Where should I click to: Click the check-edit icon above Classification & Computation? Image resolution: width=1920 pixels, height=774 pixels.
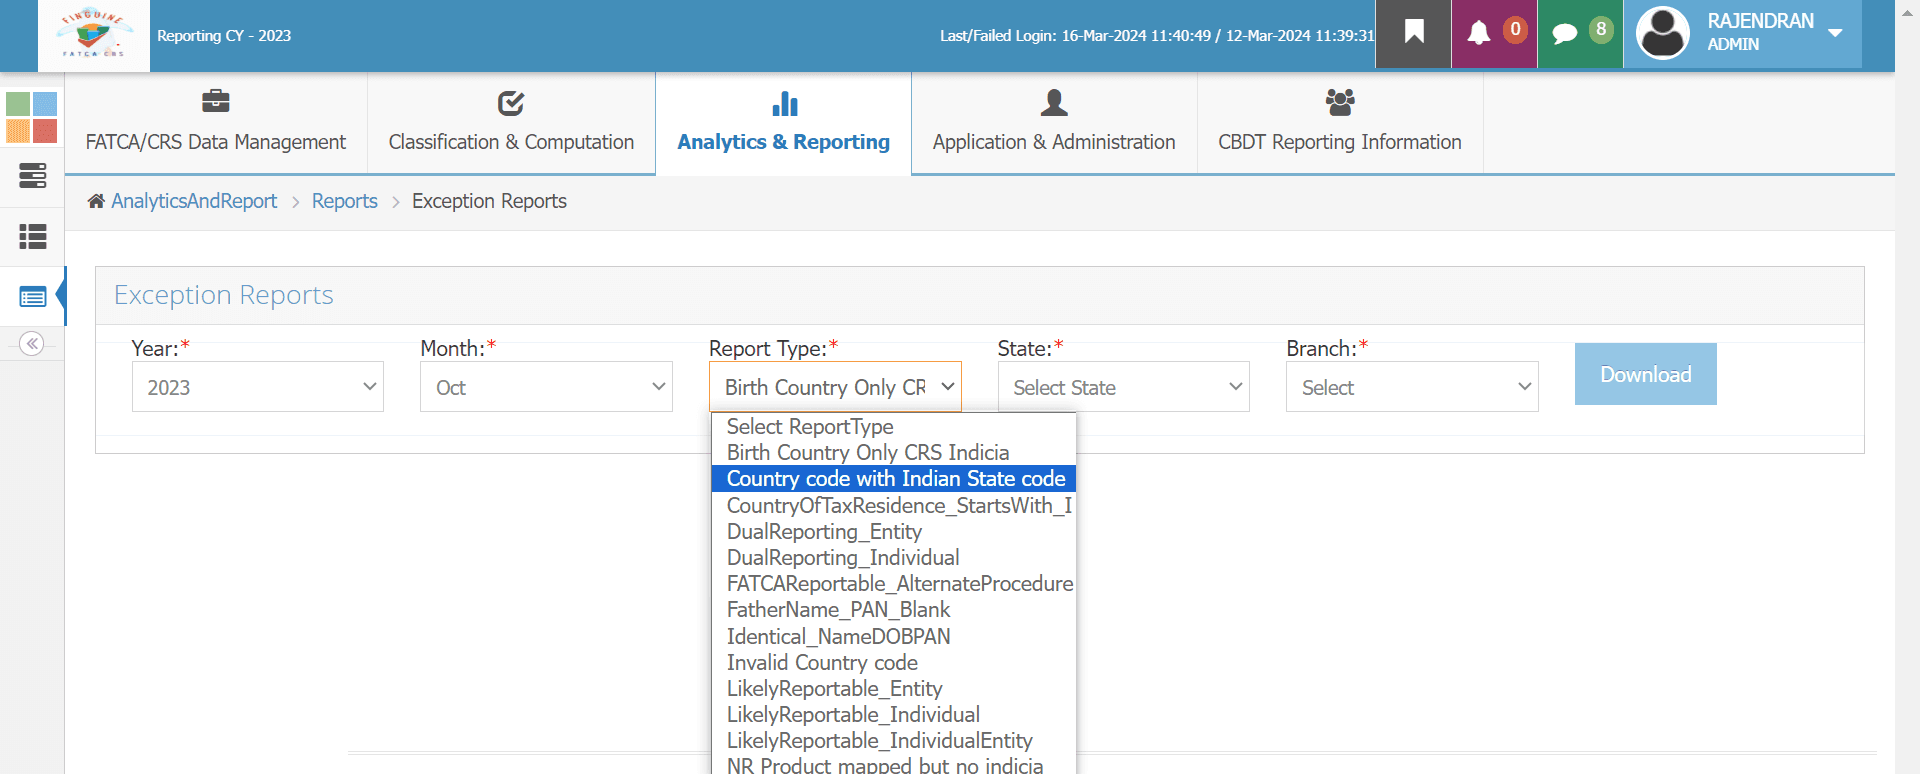(x=511, y=102)
